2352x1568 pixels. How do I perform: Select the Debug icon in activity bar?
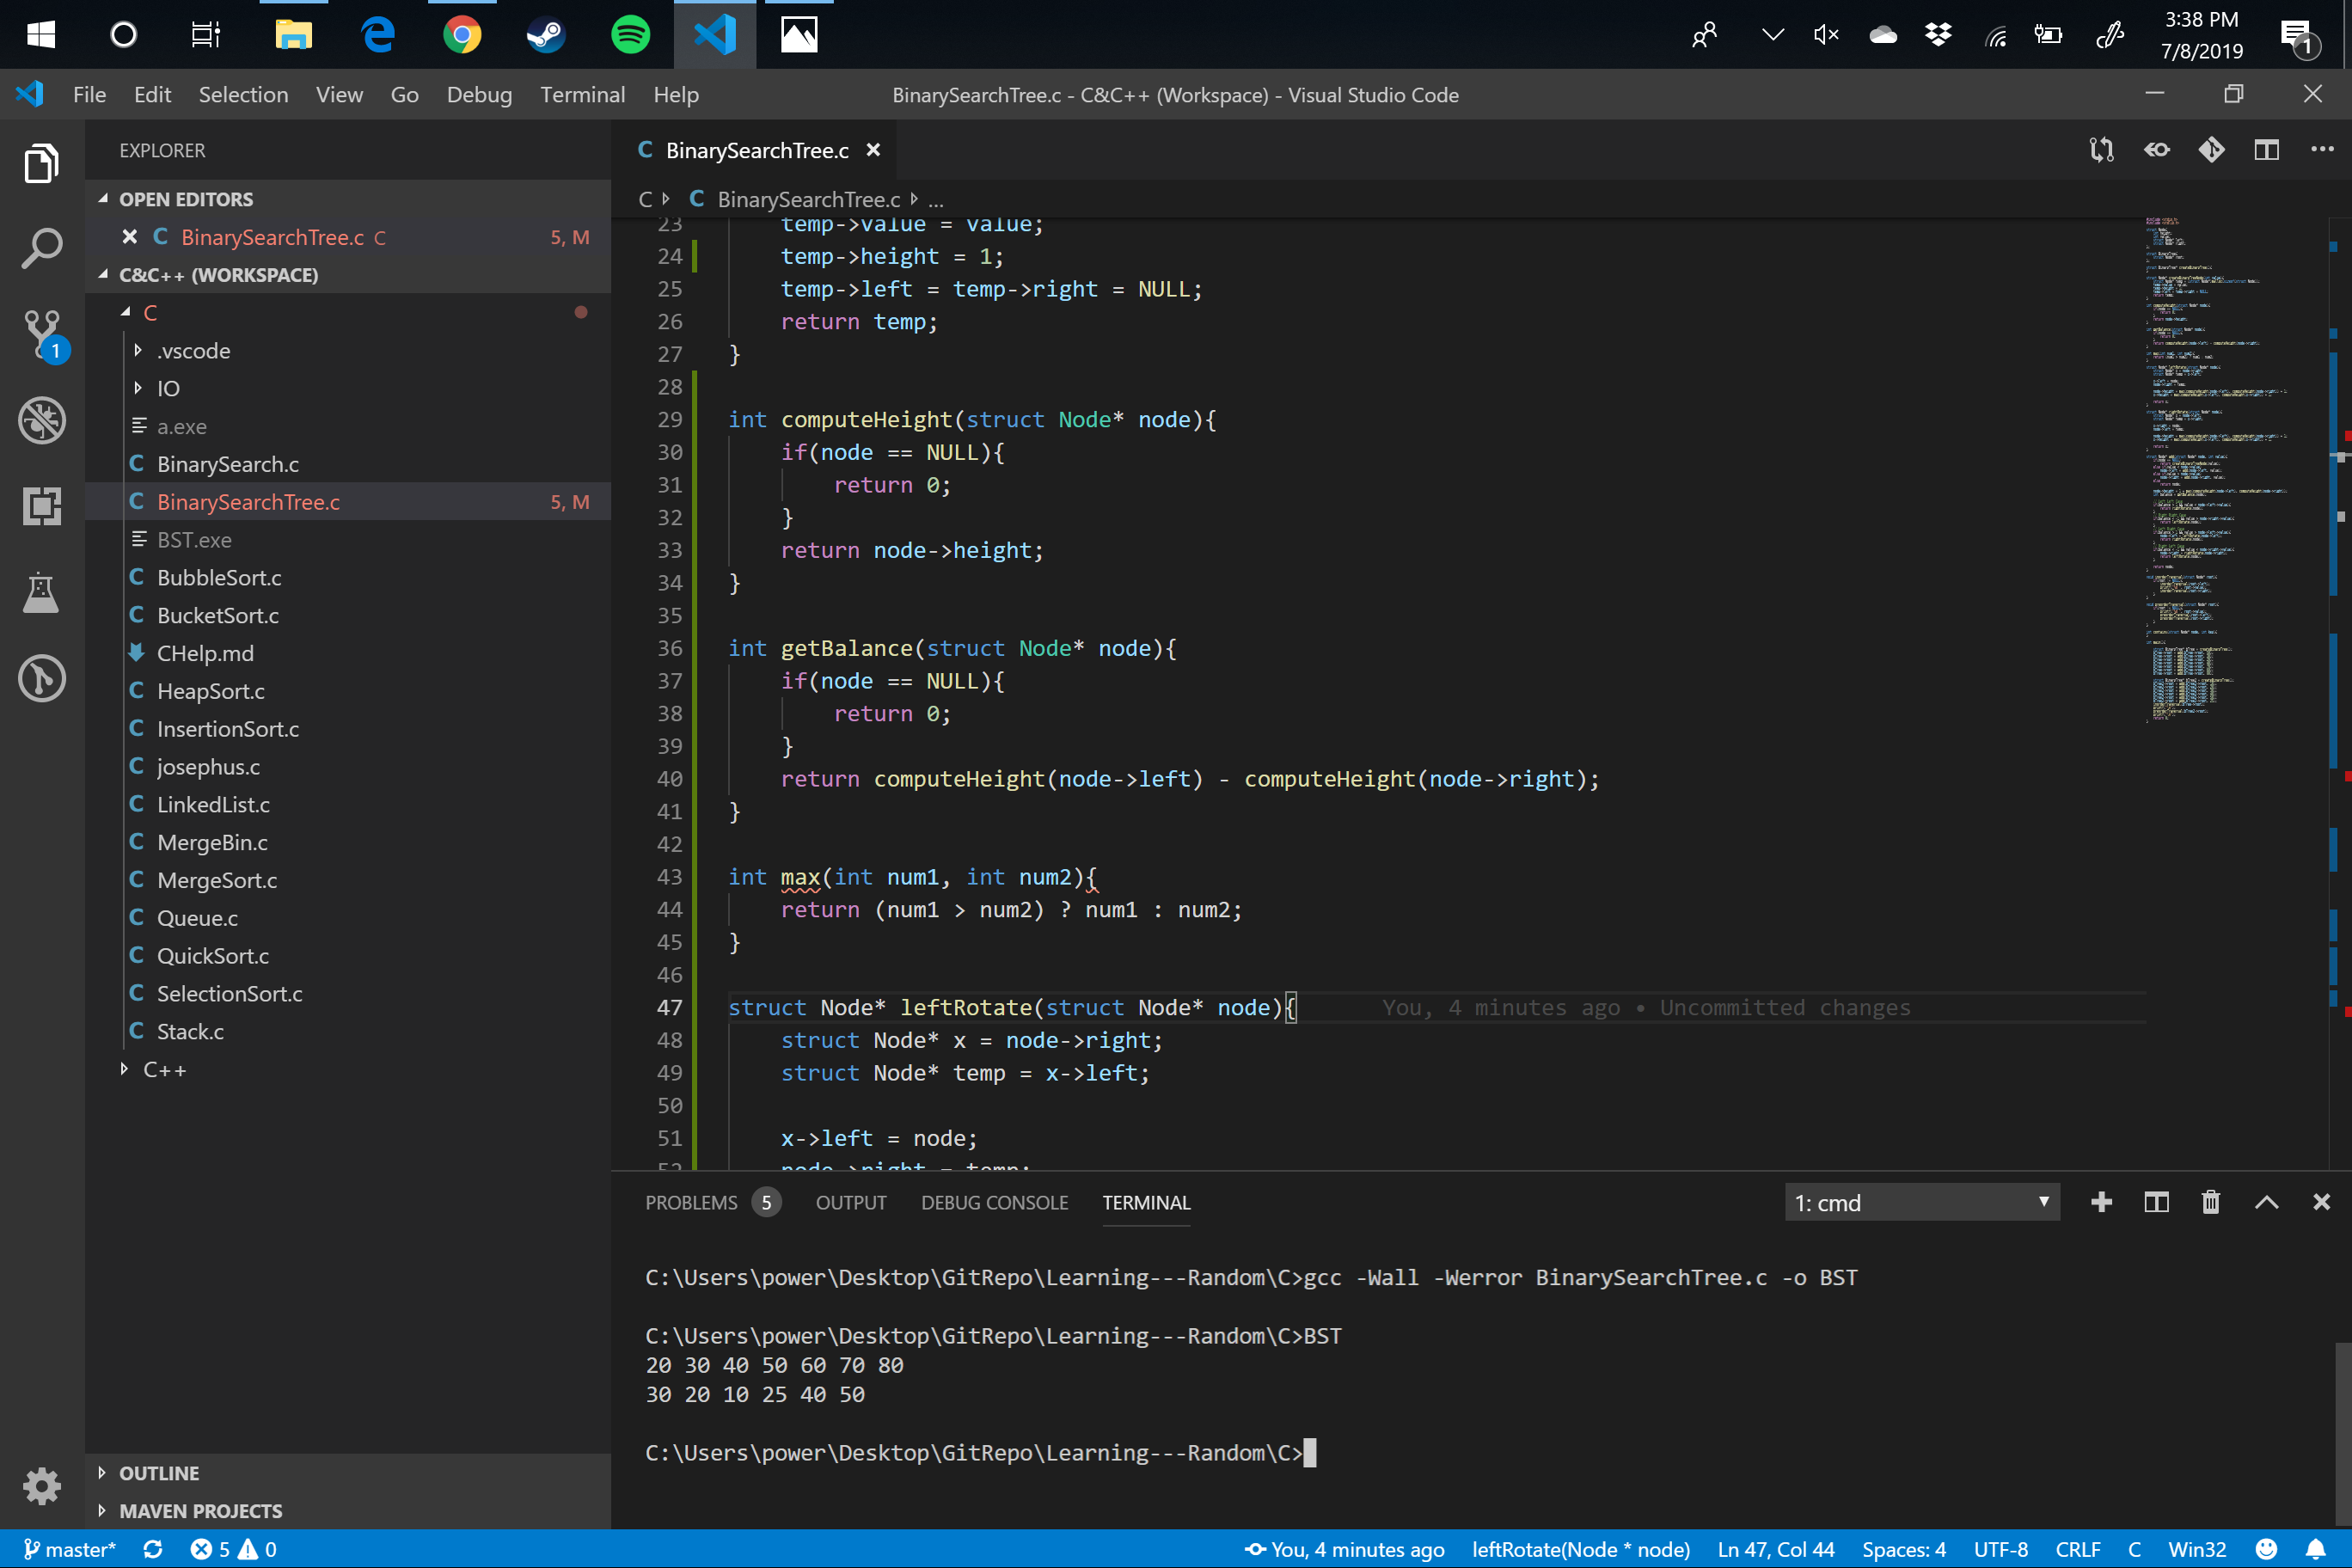point(41,420)
